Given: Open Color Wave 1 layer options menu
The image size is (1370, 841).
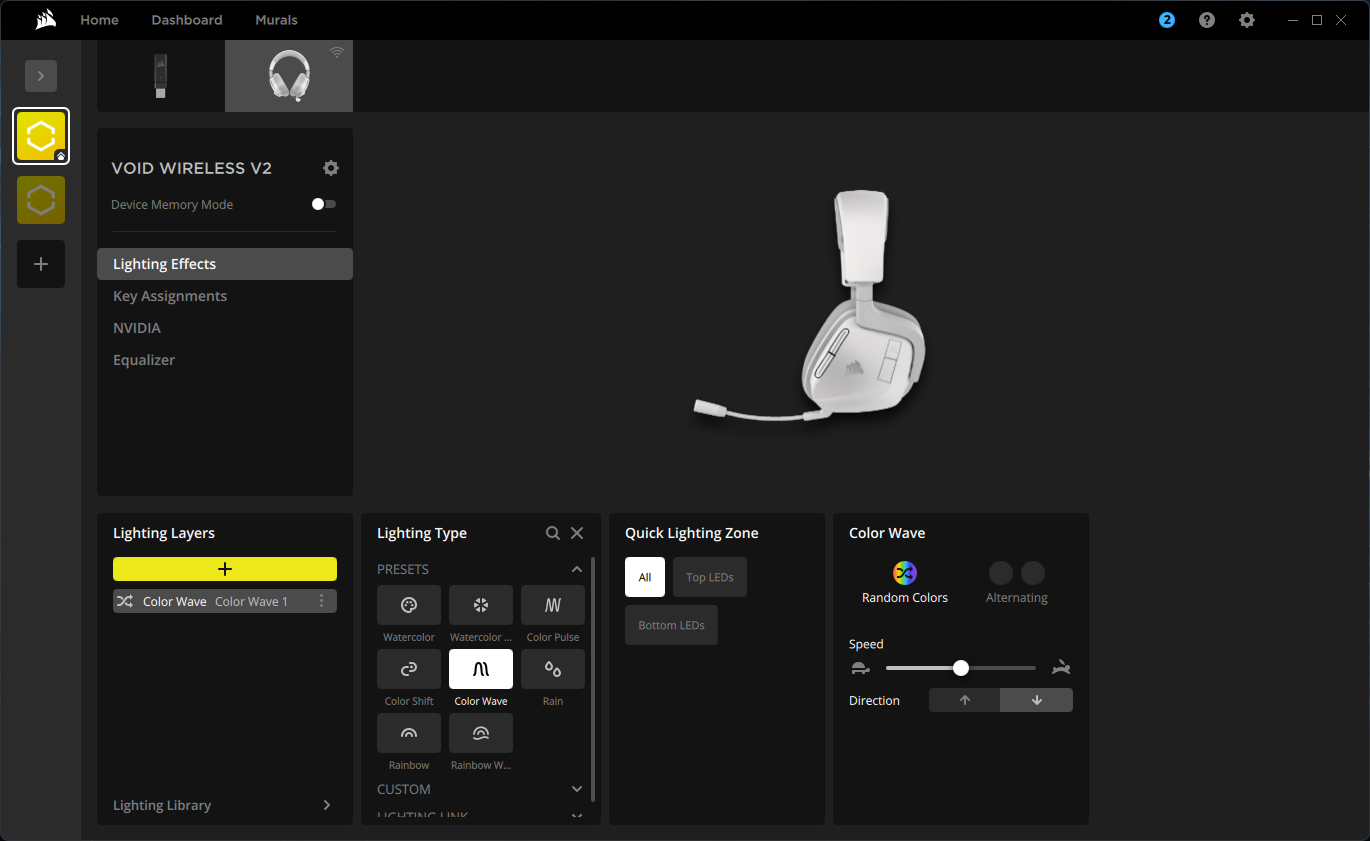Looking at the screenshot, I should click(x=321, y=601).
